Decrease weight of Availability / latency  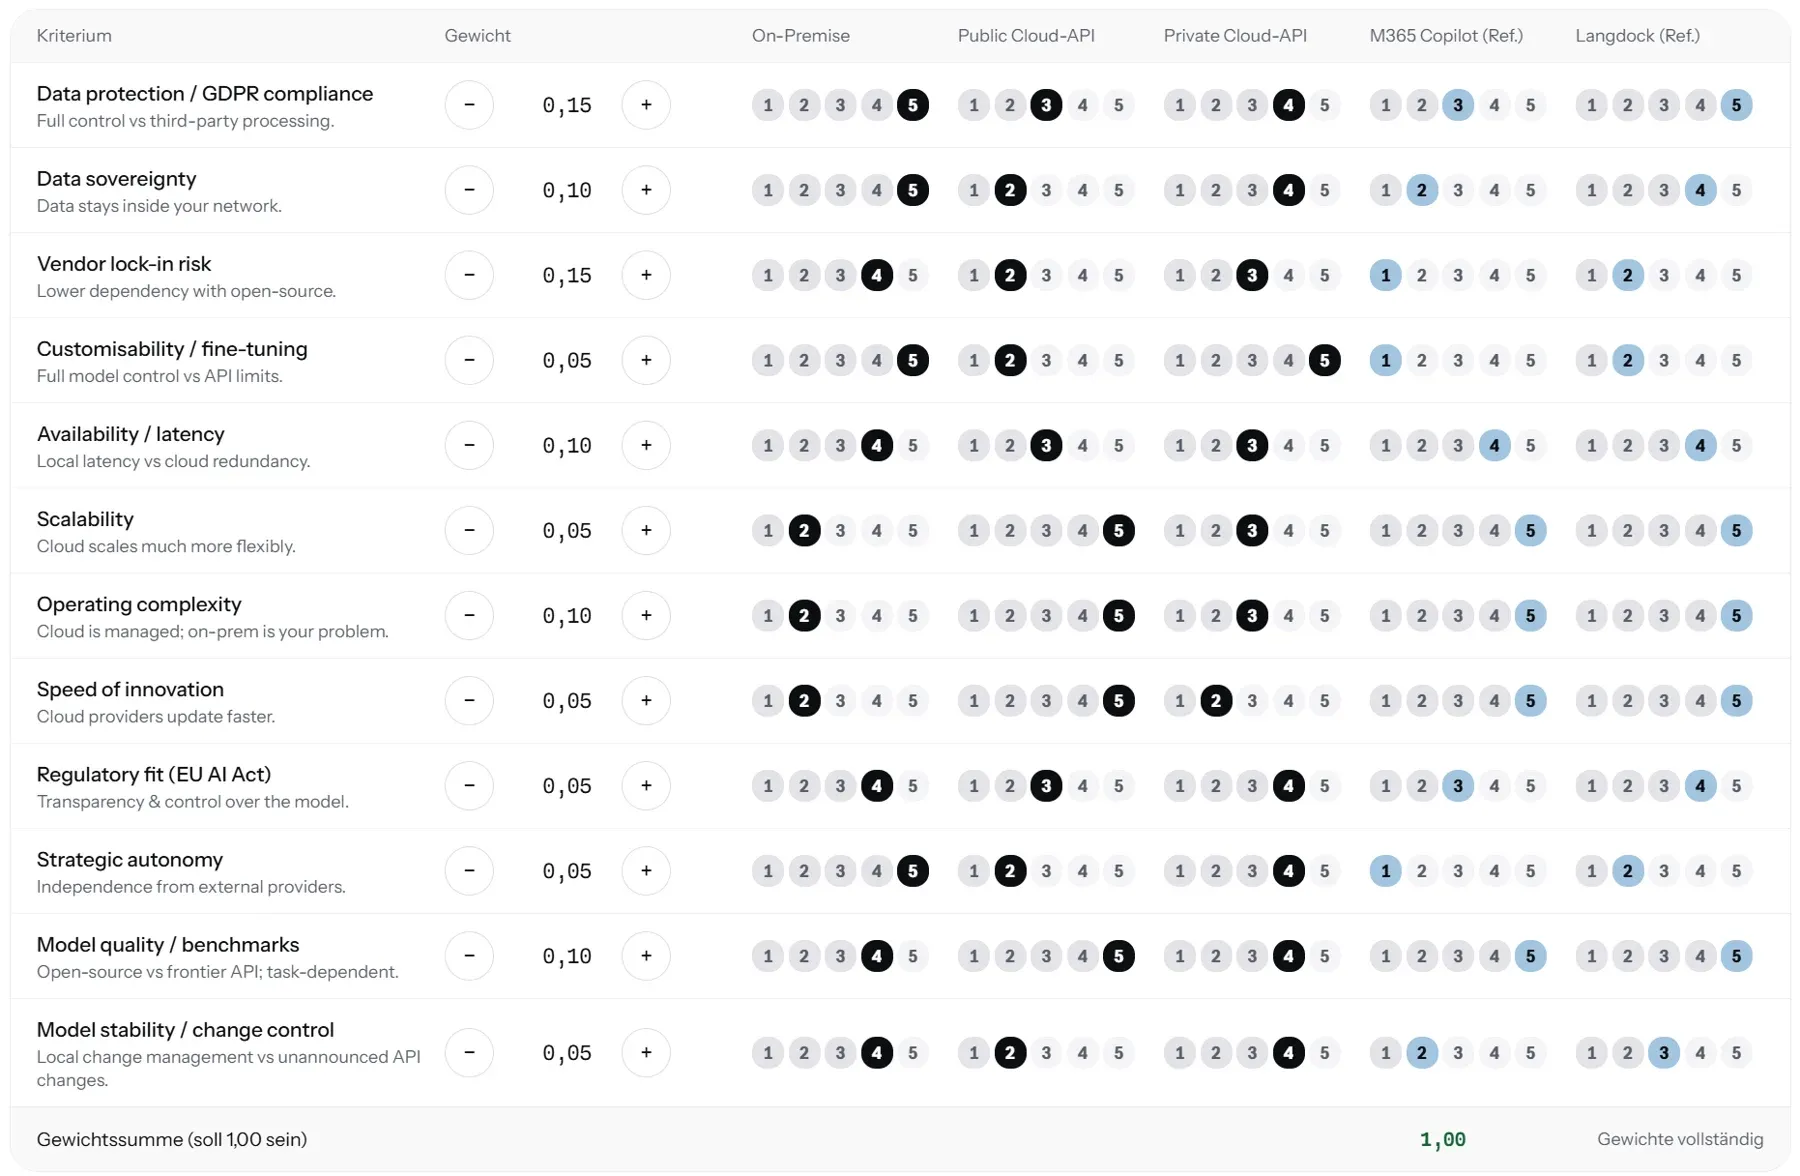pos(469,445)
